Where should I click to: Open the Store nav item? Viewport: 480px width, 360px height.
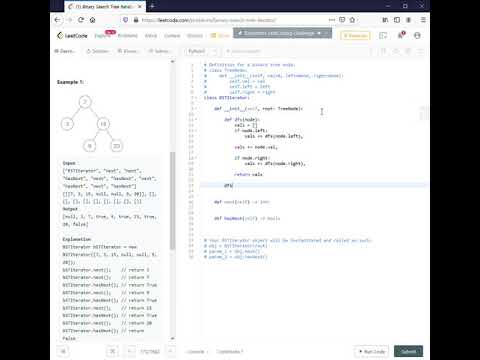(x=220, y=36)
